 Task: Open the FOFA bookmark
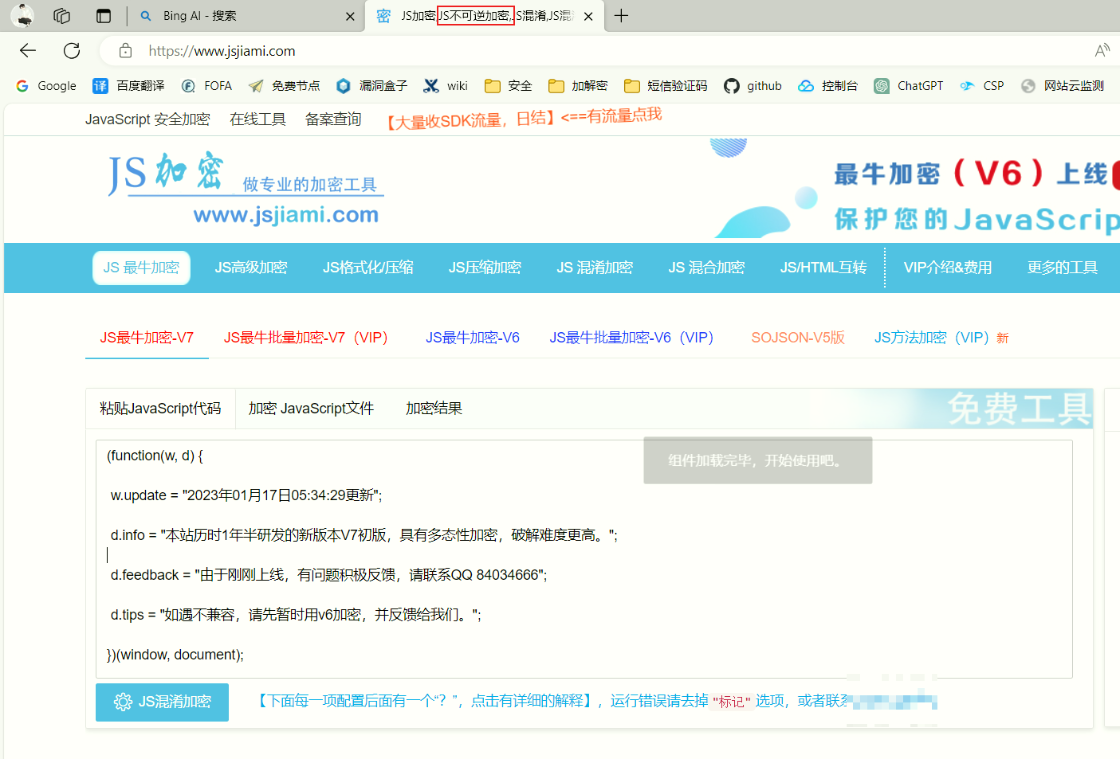tap(207, 86)
